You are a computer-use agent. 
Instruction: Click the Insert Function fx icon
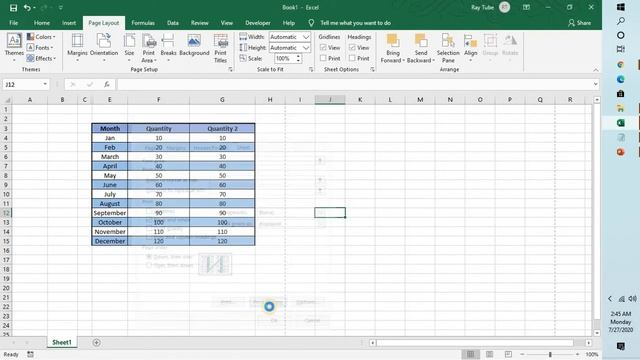pos(107,84)
